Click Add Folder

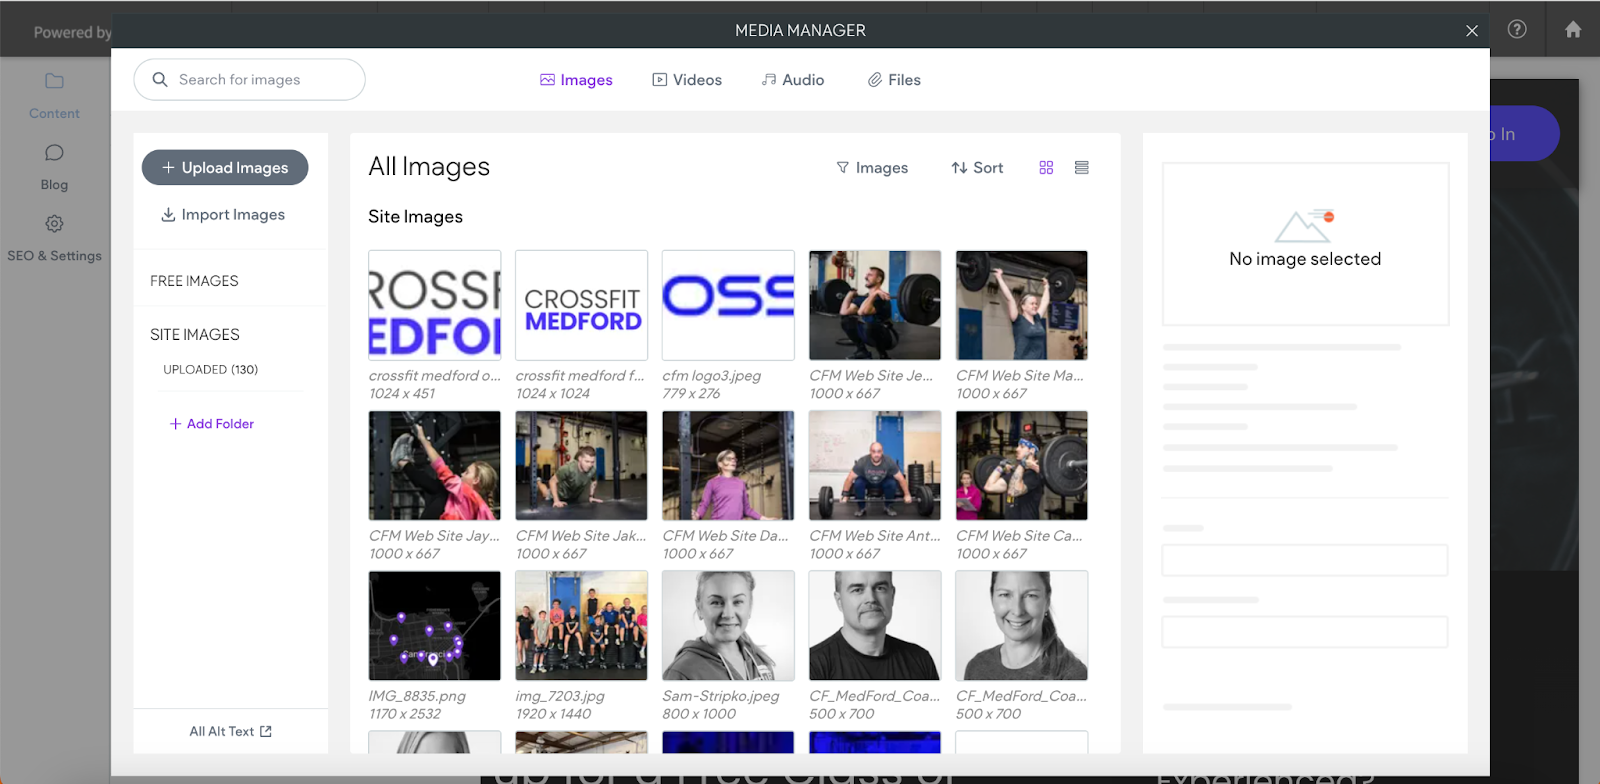(211, 424)
